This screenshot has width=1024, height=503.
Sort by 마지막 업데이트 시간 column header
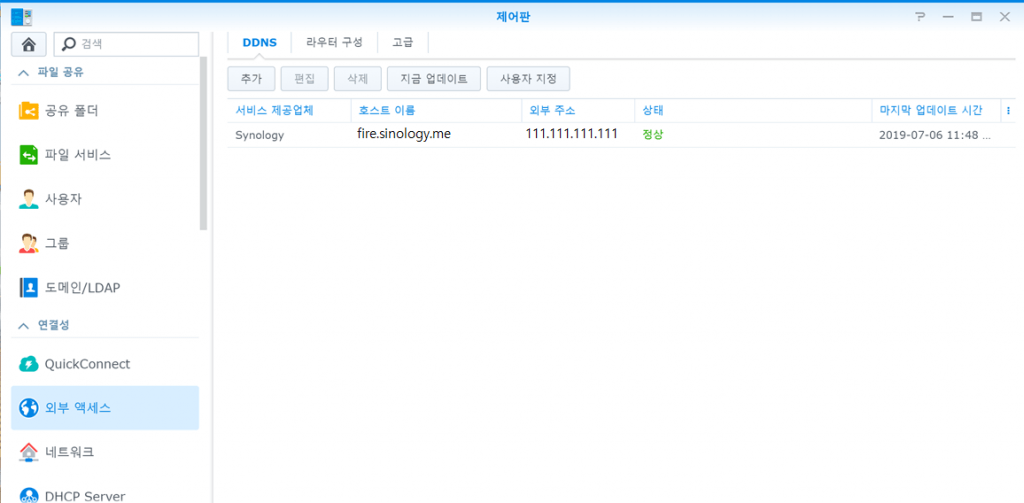936,110
